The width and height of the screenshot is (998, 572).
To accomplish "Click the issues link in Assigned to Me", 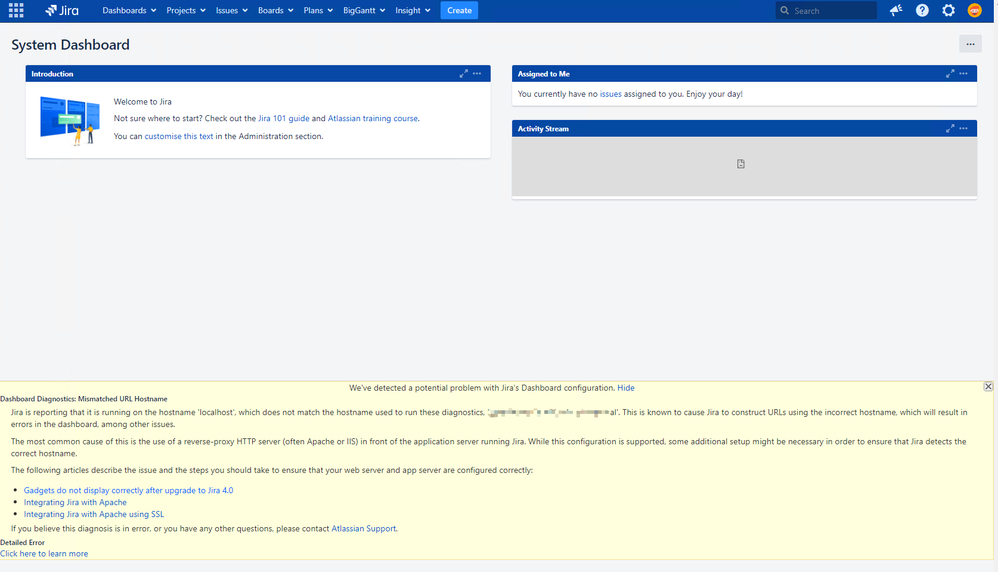I will coord(610,94).
